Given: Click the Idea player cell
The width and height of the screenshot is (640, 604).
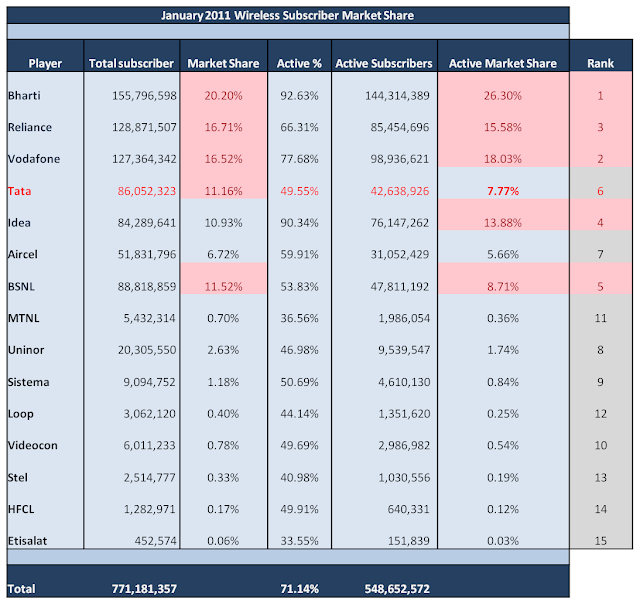Looking at the screenshot, I should (x=19, y=223).
